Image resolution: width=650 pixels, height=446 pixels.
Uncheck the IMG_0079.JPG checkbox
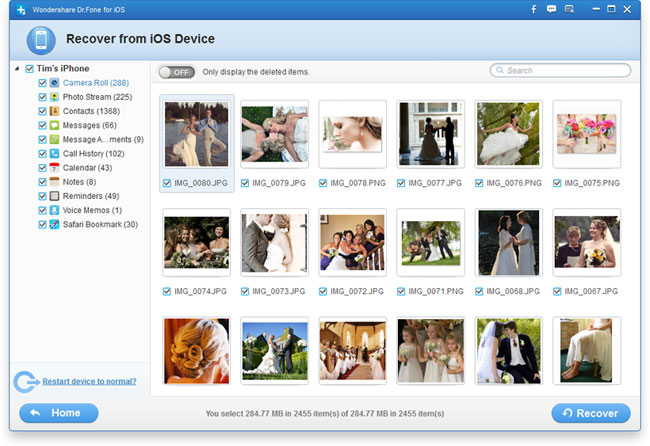245,183
